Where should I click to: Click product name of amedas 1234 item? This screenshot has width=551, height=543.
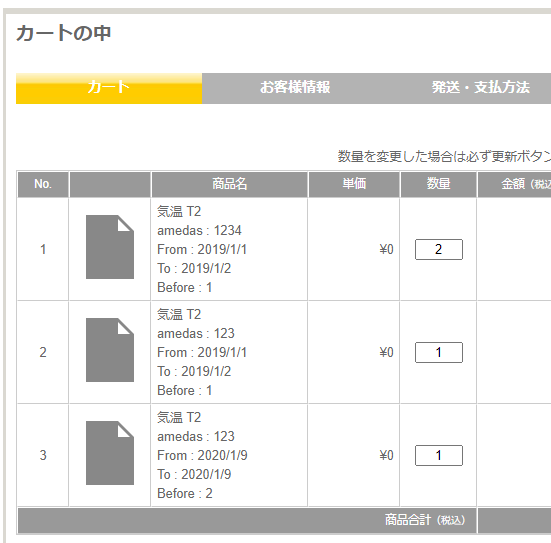tap(179, 212)
